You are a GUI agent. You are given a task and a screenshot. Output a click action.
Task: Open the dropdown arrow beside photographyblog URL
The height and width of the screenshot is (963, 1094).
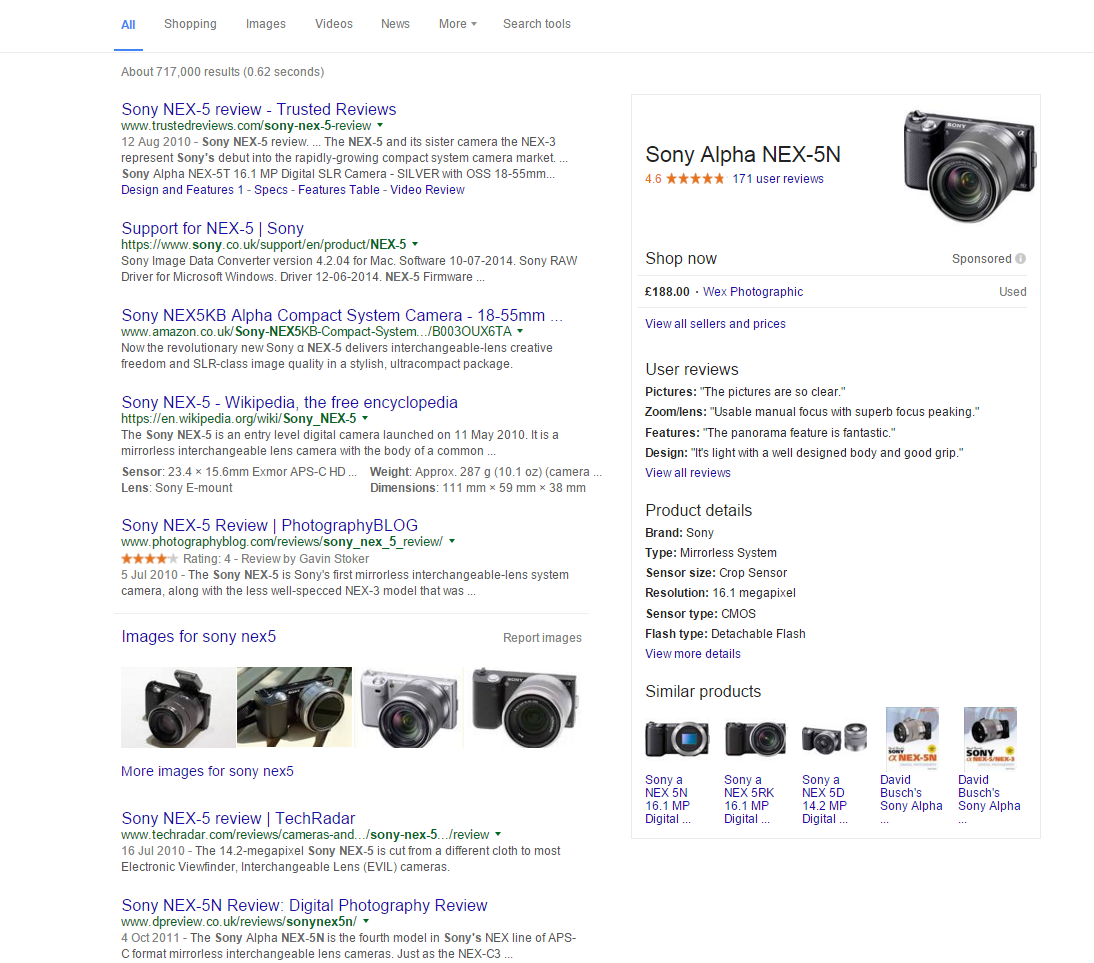point(452,542)
